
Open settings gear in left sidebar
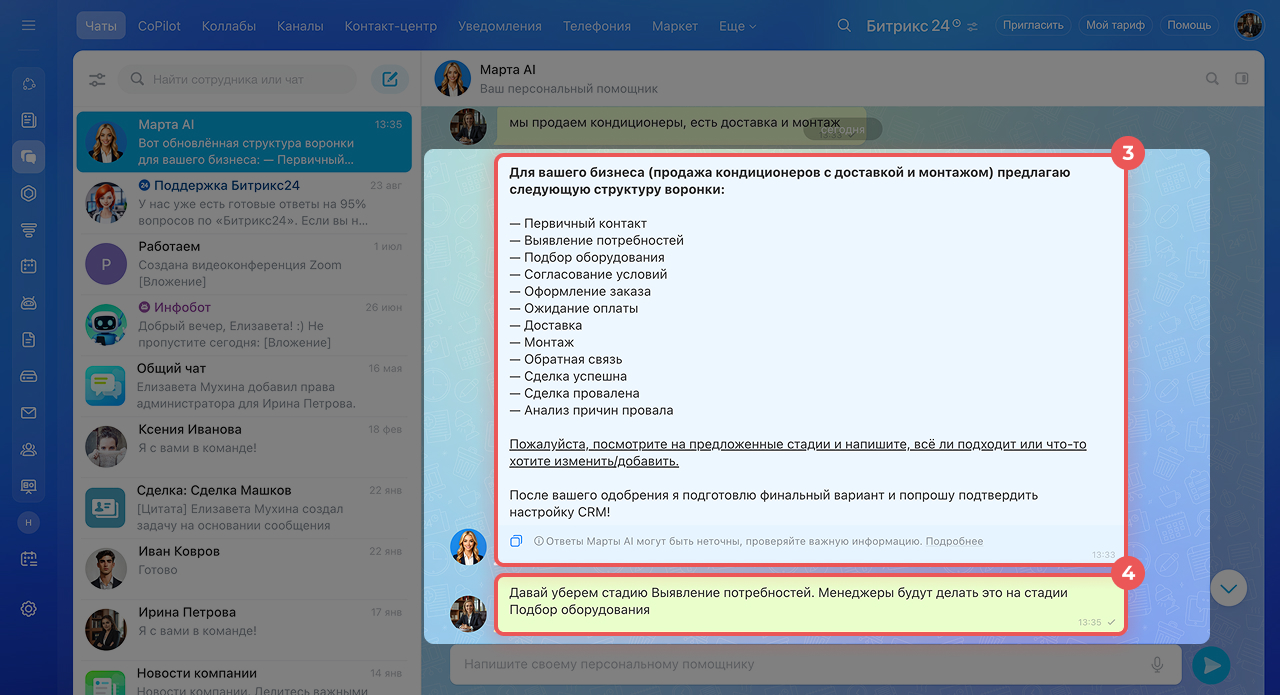tap(29, 608)
